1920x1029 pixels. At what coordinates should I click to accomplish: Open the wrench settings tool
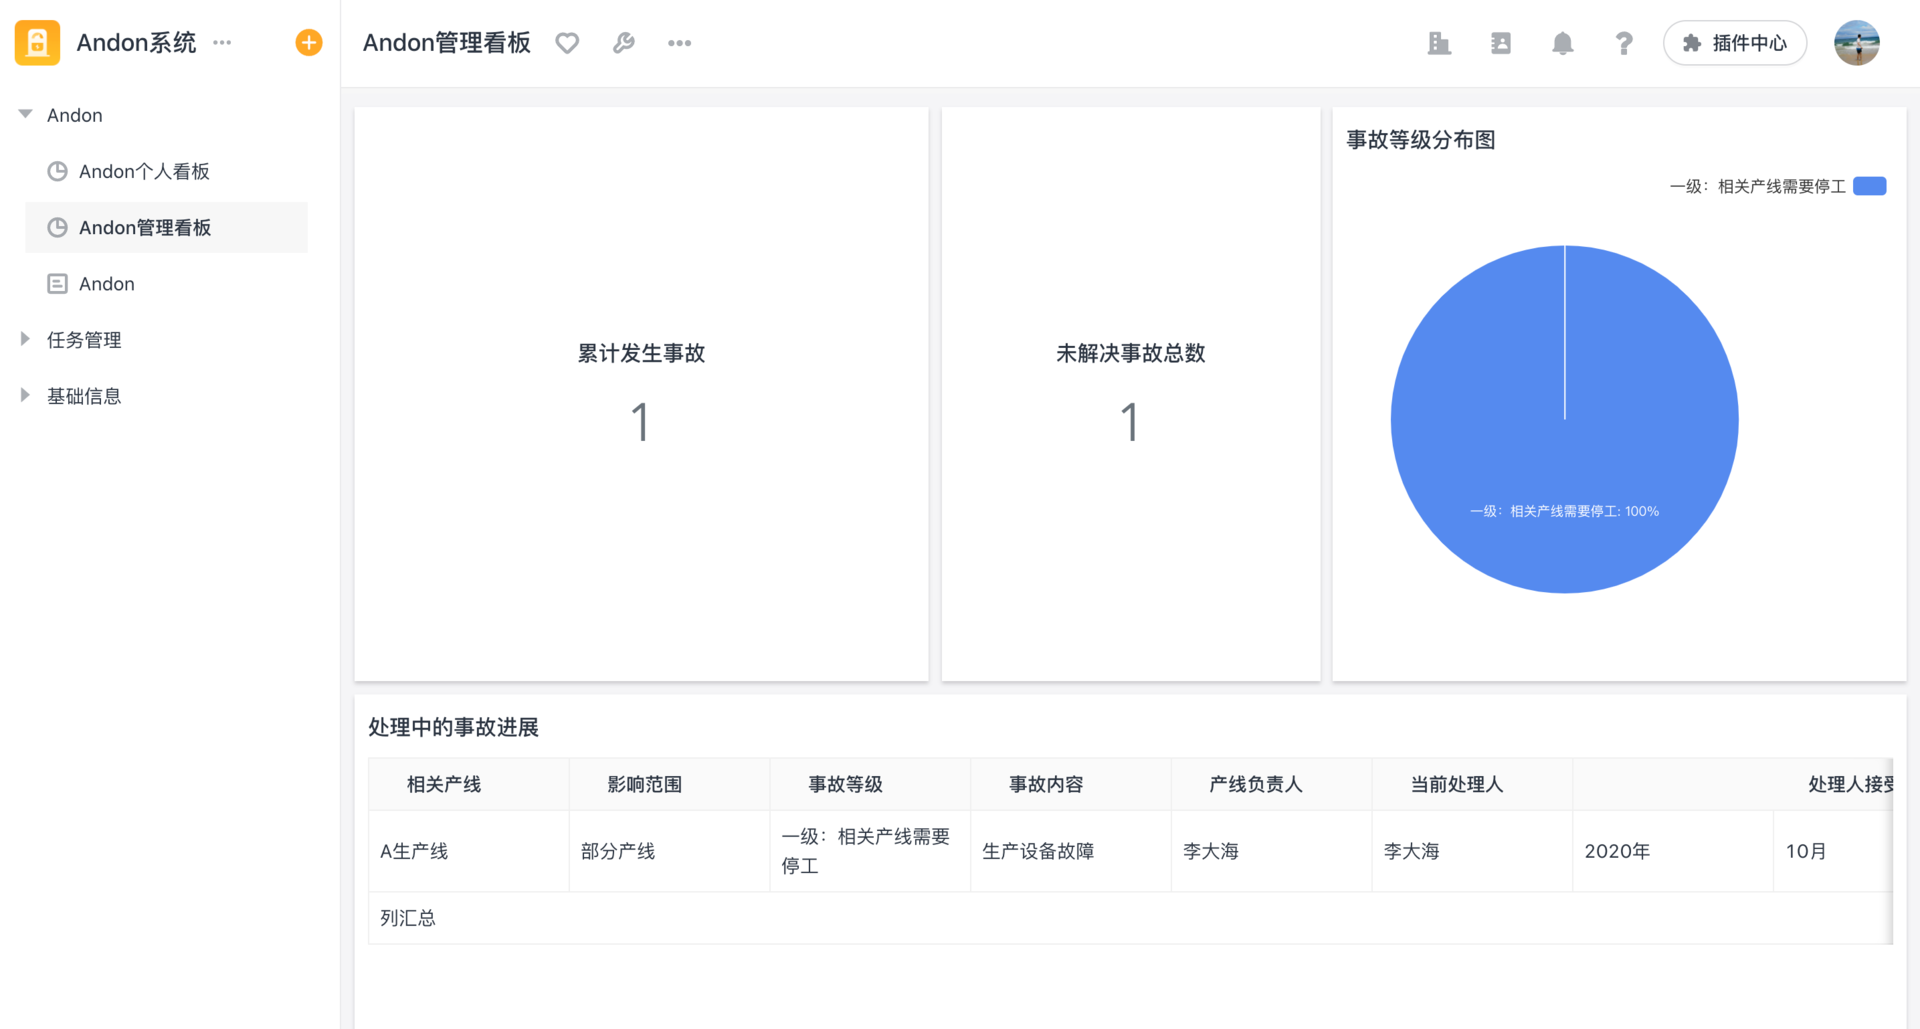624,43
